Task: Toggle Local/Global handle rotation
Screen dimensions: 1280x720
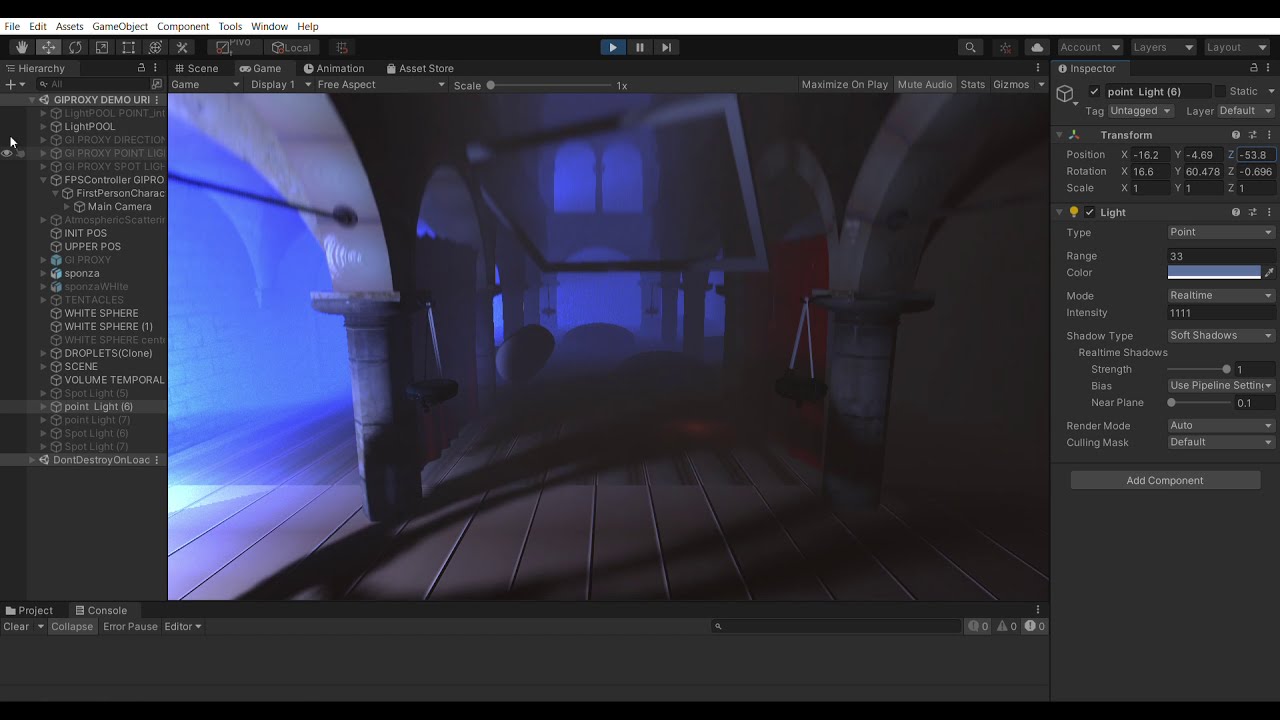Action: [292, 47]
